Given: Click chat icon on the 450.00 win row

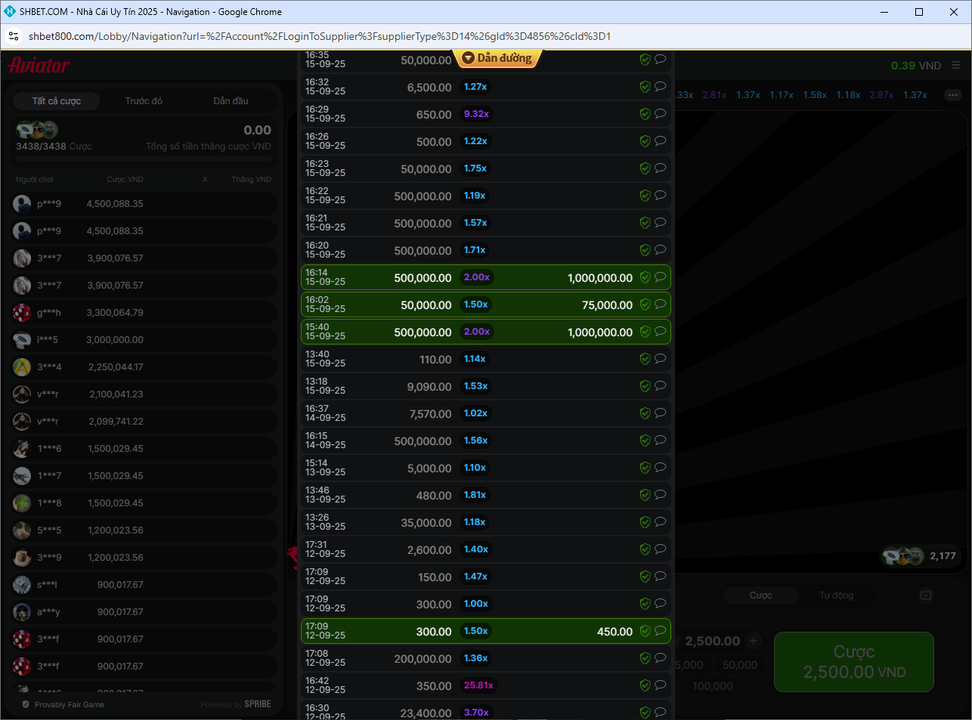Looking at the screenshot, I should (x=660, y=631).
